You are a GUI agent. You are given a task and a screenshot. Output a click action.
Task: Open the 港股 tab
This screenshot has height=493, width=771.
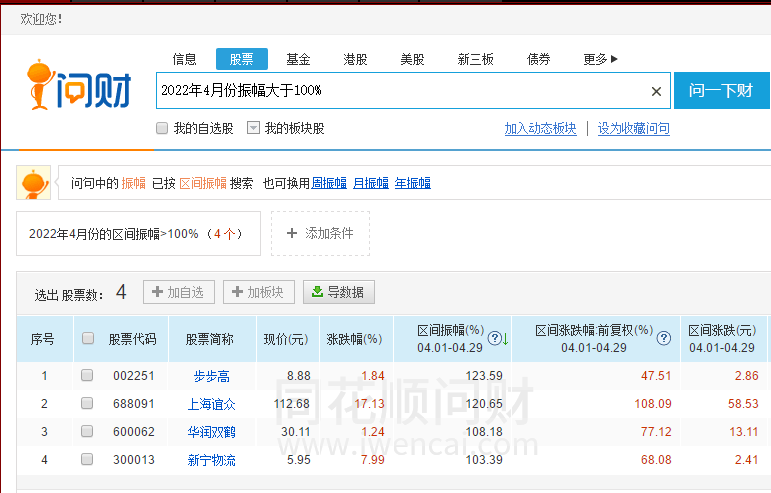point(355,59)
